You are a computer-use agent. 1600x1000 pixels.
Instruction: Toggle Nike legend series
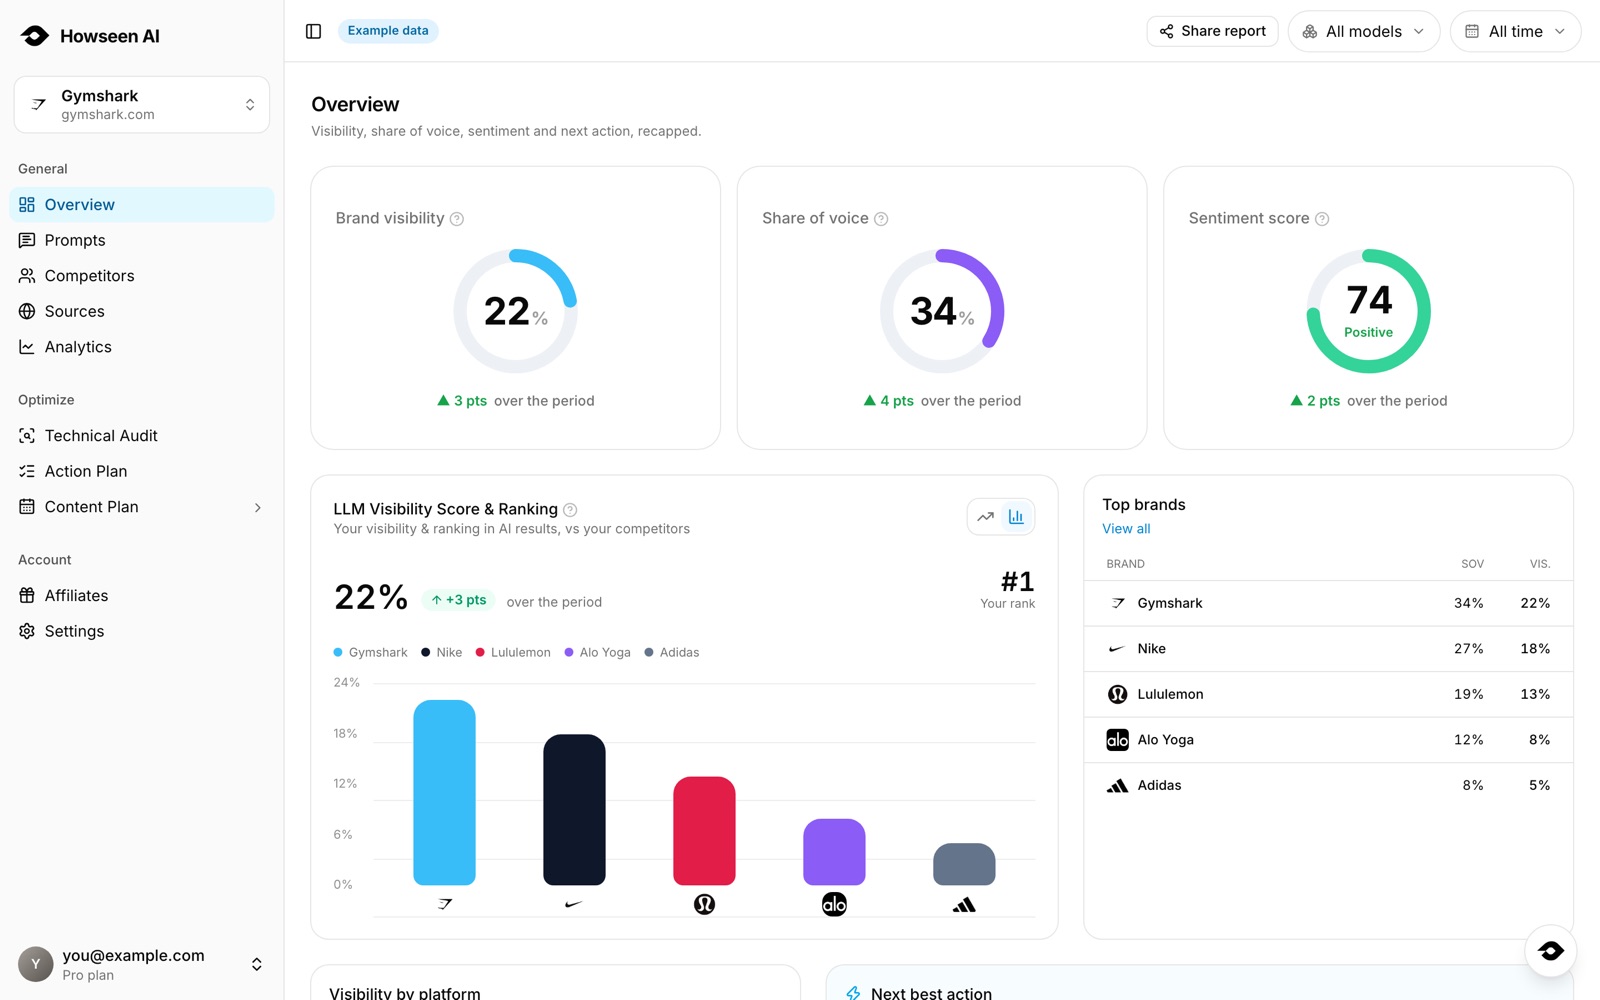coord(441,653)
